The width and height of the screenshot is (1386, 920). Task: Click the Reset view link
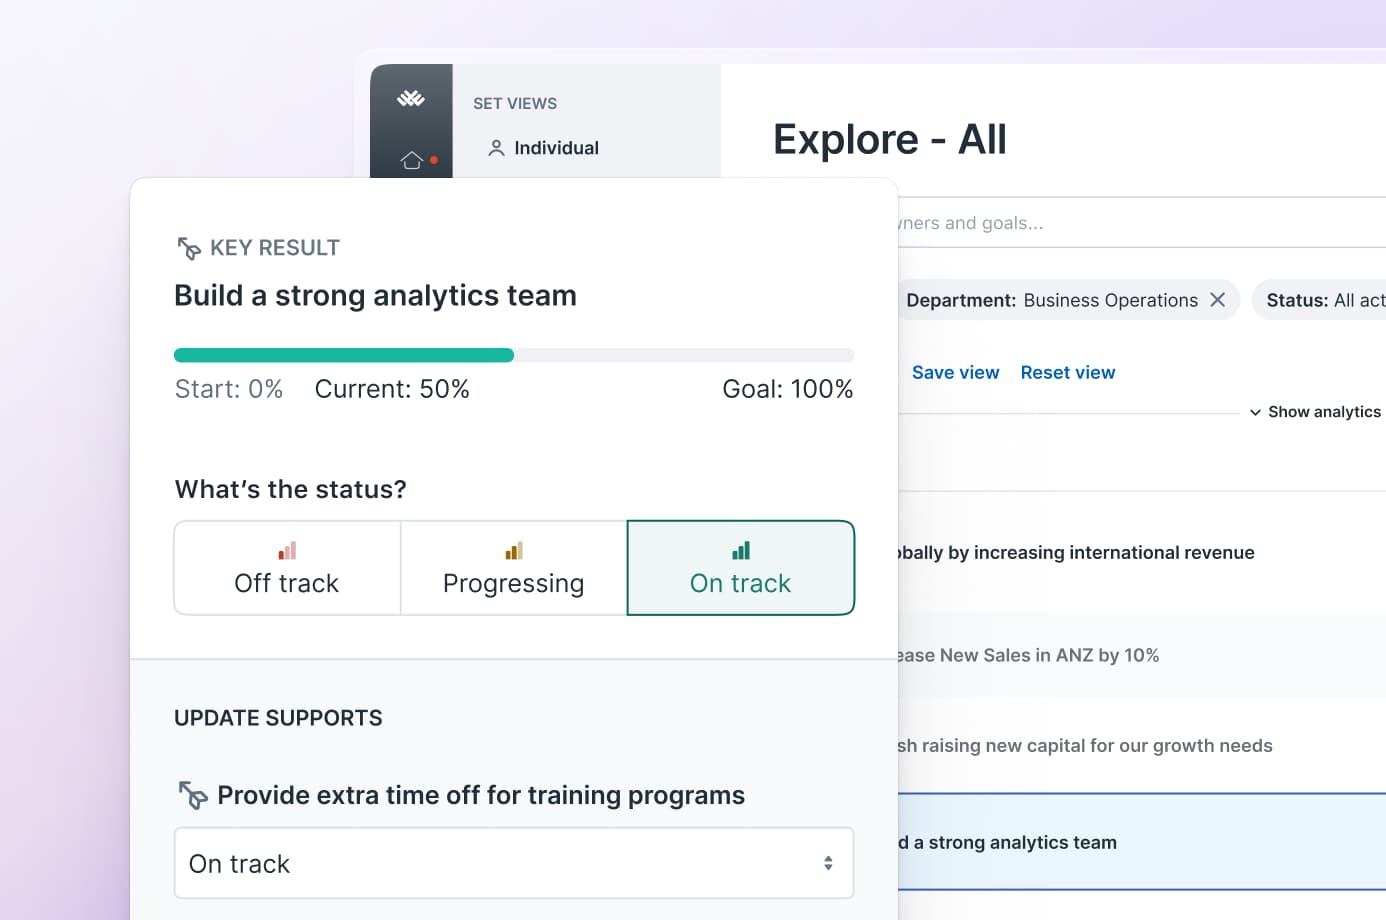coord(1067,372)
